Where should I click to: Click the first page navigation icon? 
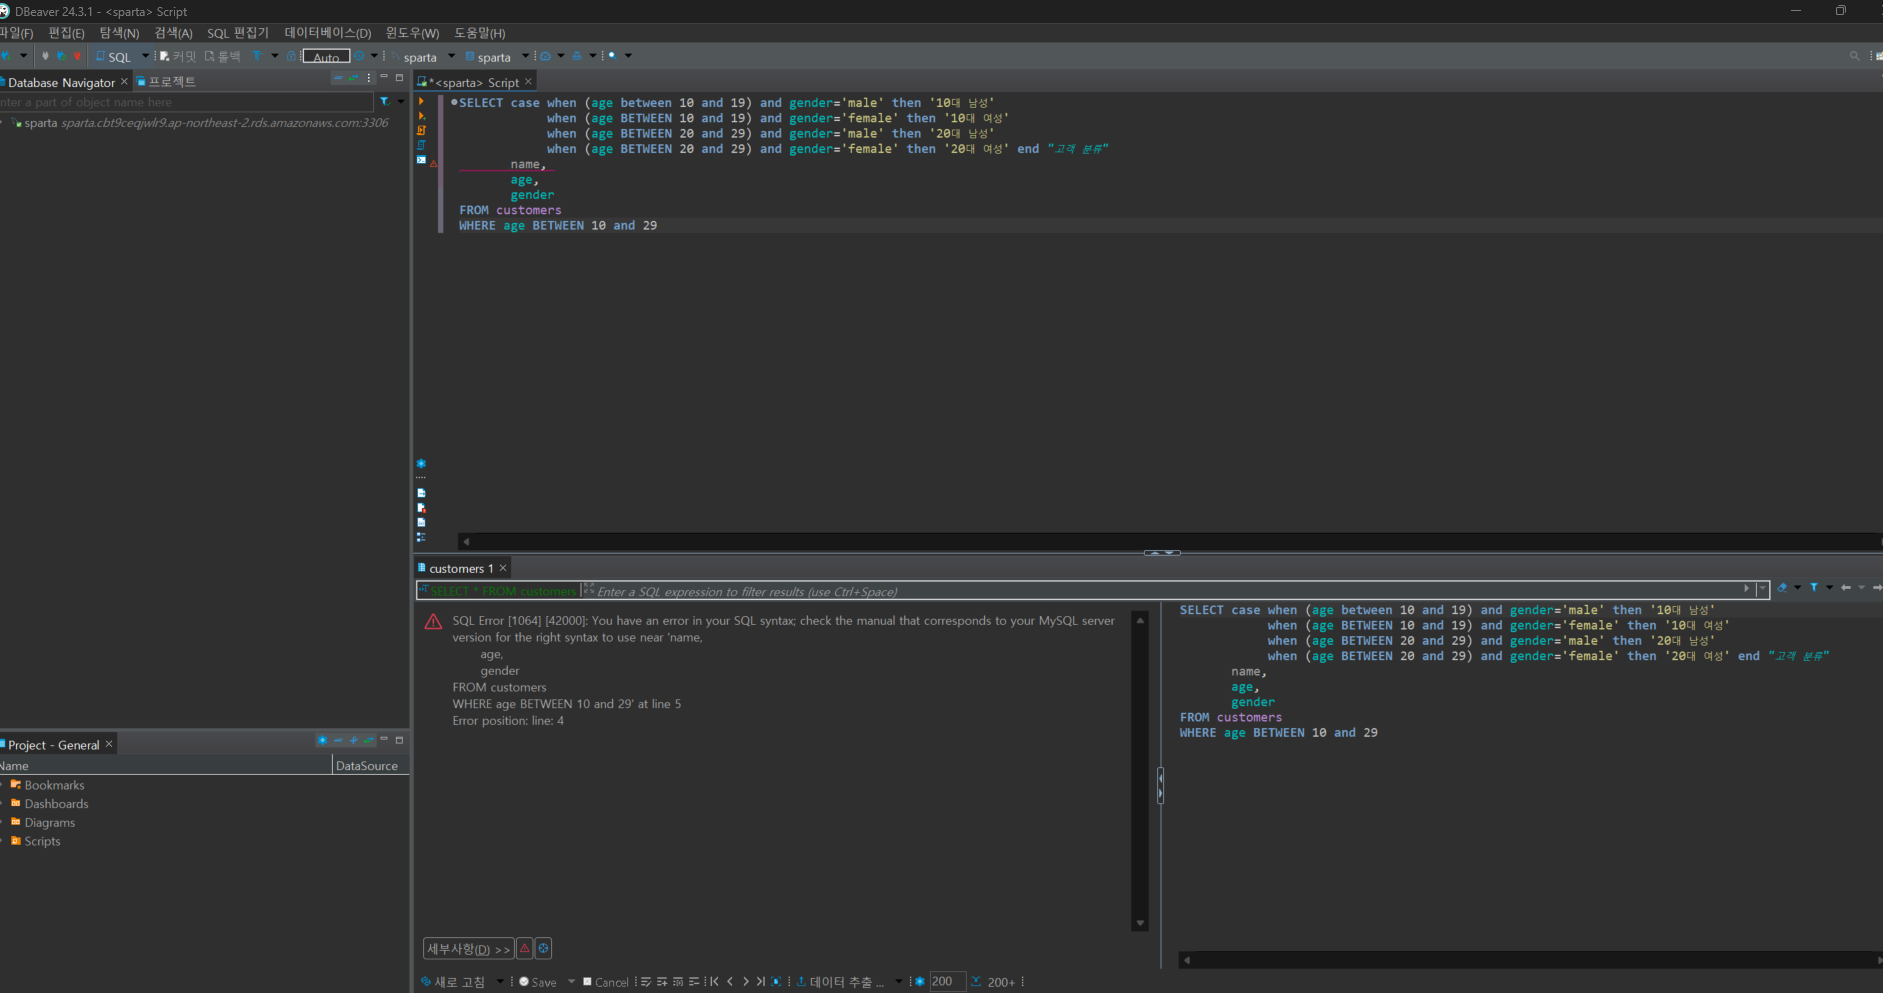[x=714, y=982]
